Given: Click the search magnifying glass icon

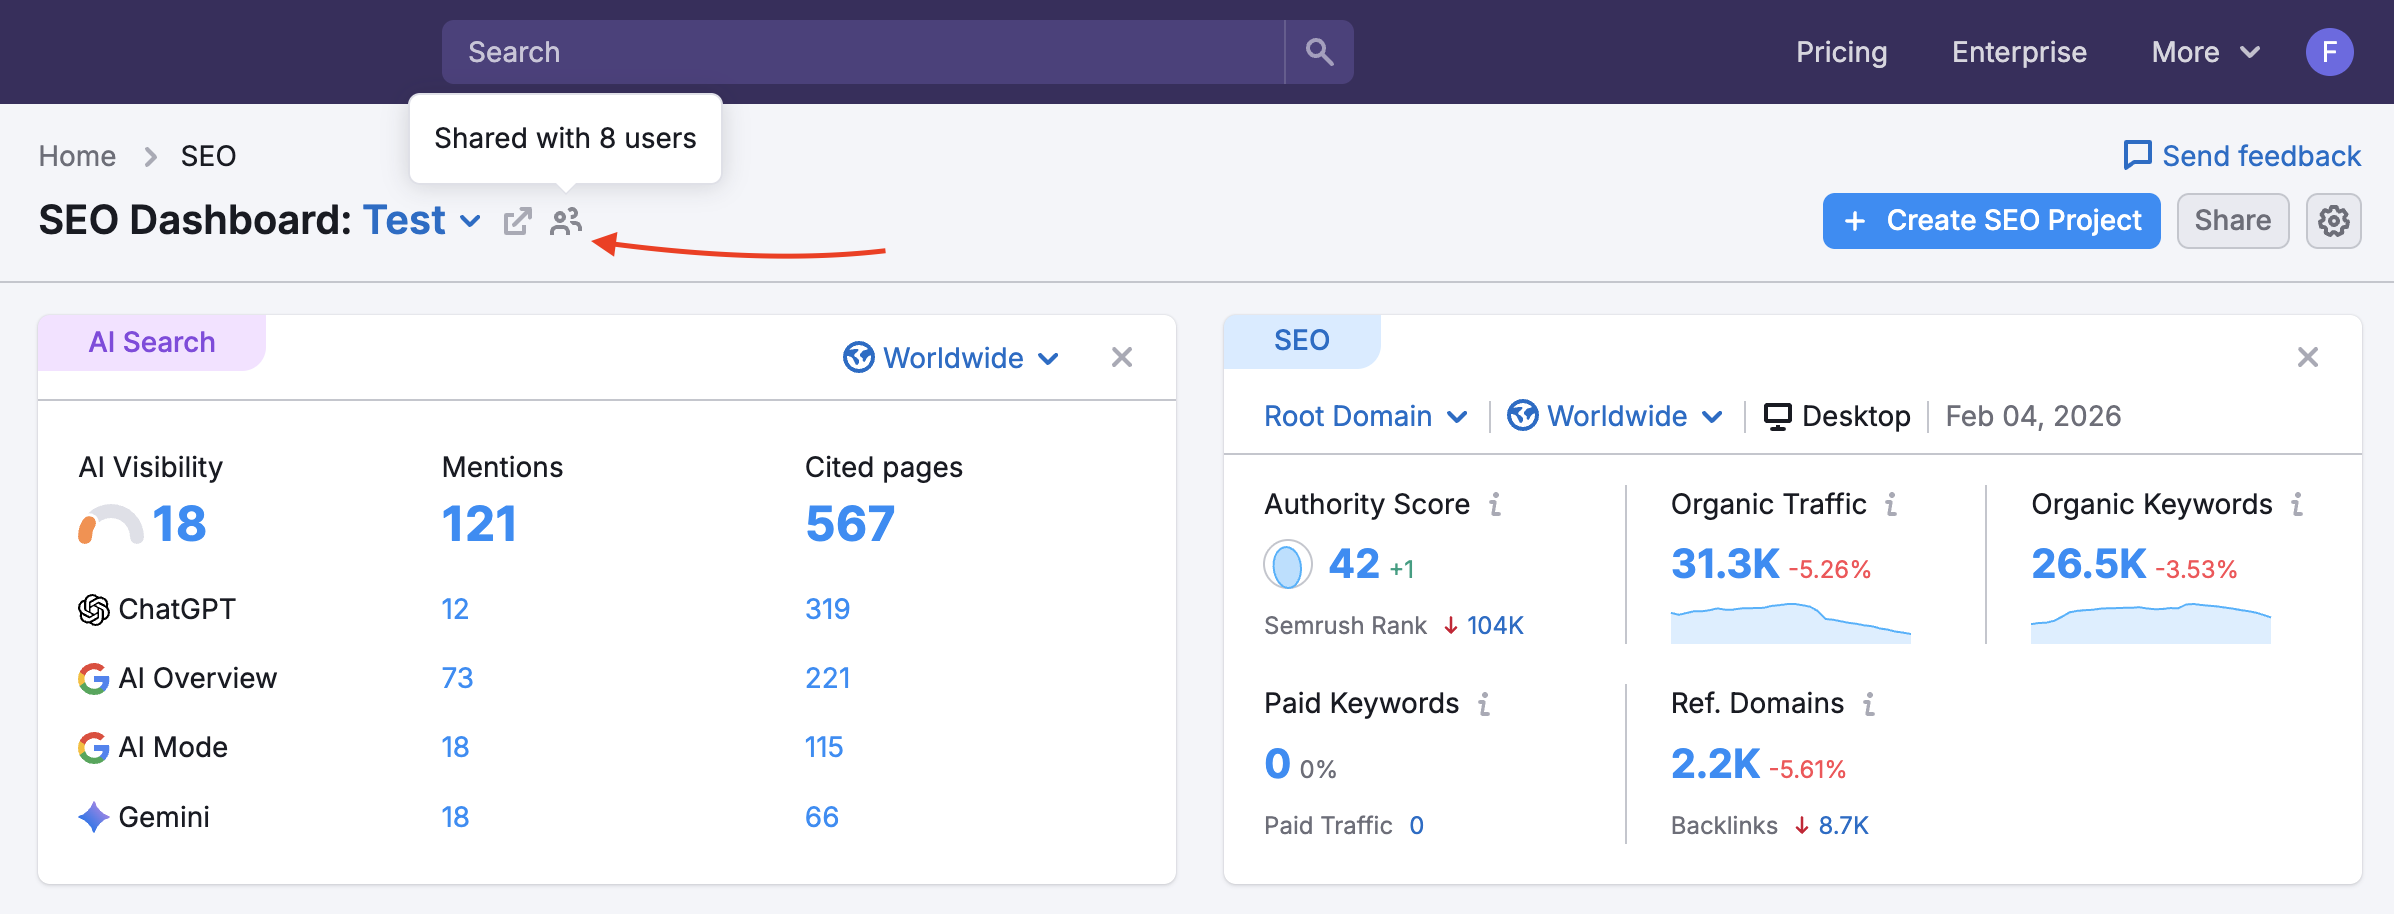Looking at the screenshot, I should click(1318, 51).
